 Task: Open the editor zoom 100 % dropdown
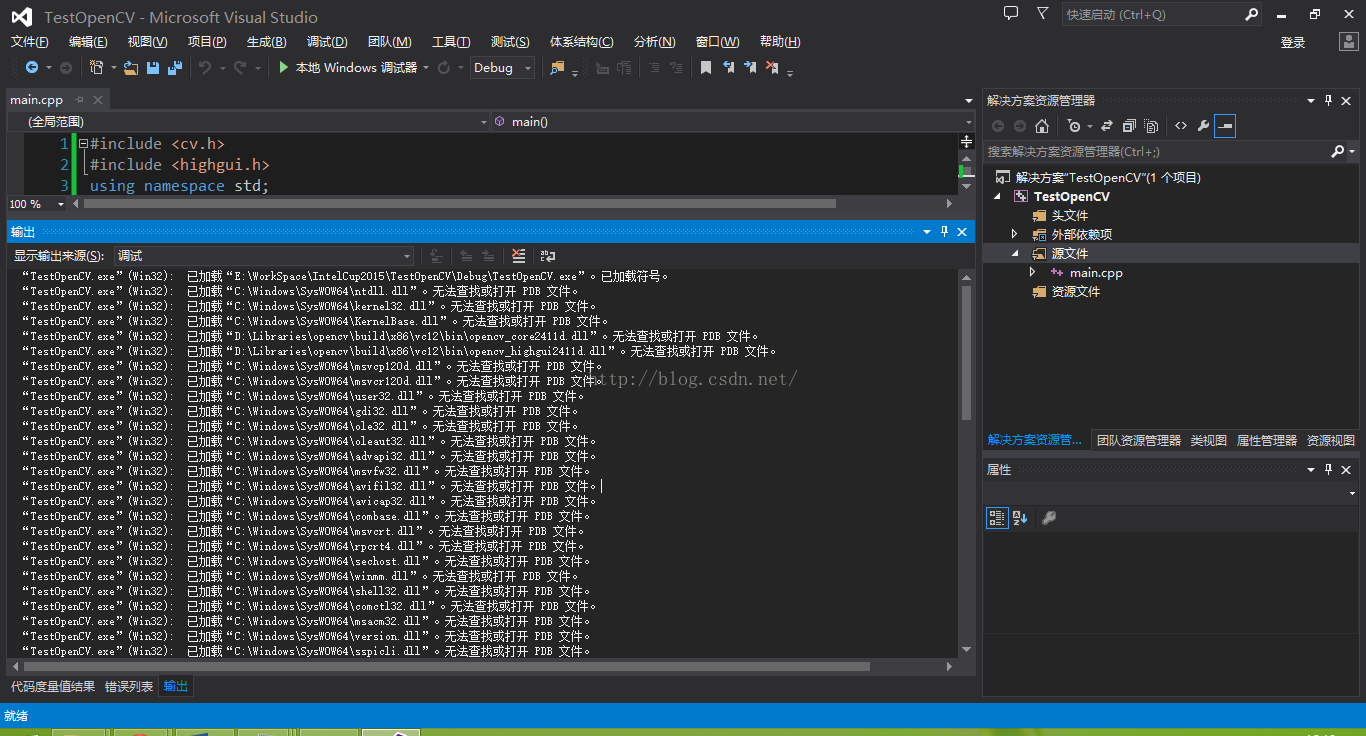point(37,203)
